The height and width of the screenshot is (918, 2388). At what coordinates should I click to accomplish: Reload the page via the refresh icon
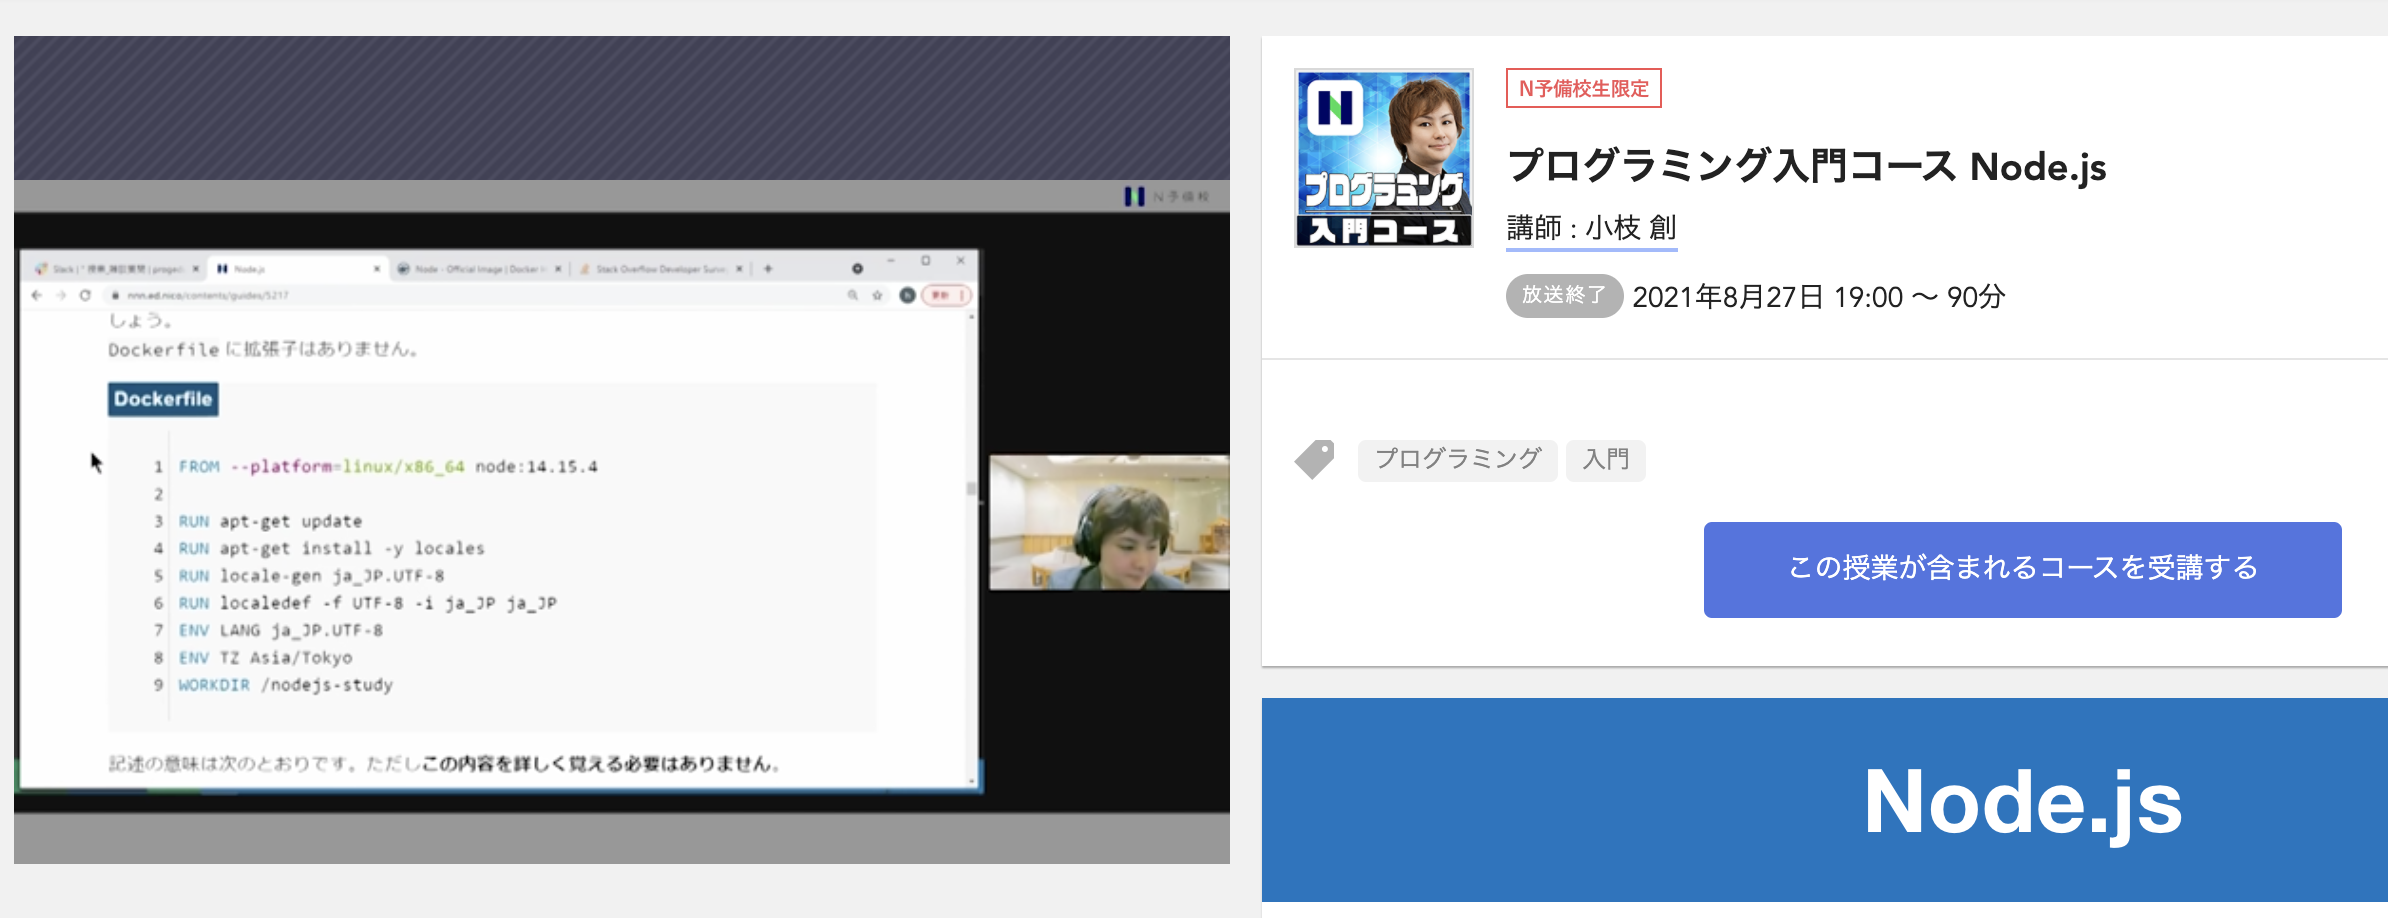[84, 296]
